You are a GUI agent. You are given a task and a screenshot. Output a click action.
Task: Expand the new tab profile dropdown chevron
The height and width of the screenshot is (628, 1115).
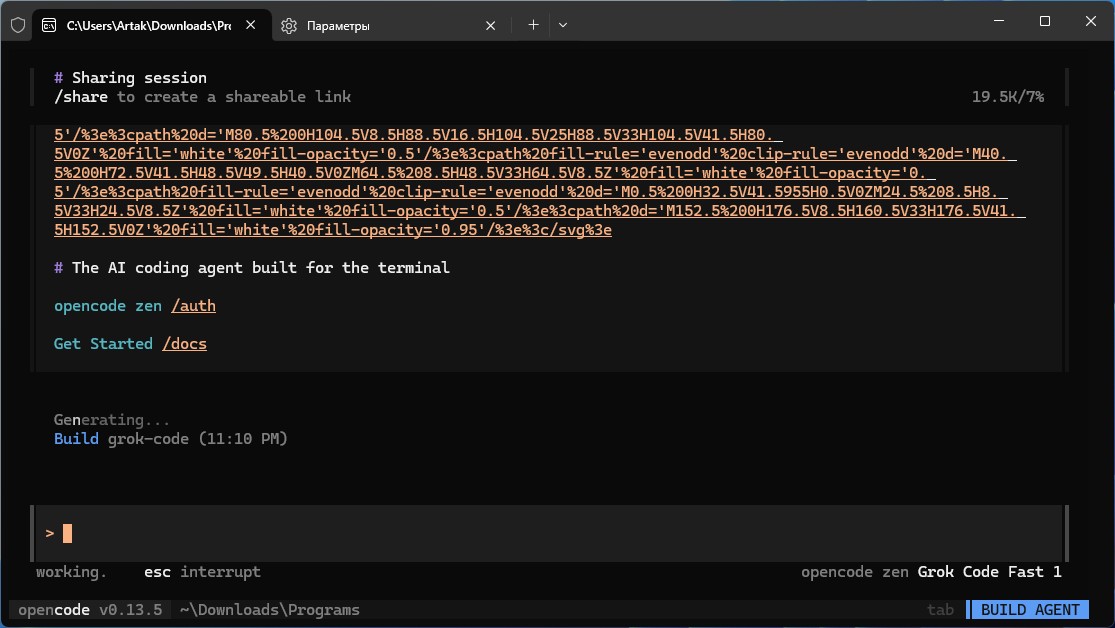click(x=562, y=25)
